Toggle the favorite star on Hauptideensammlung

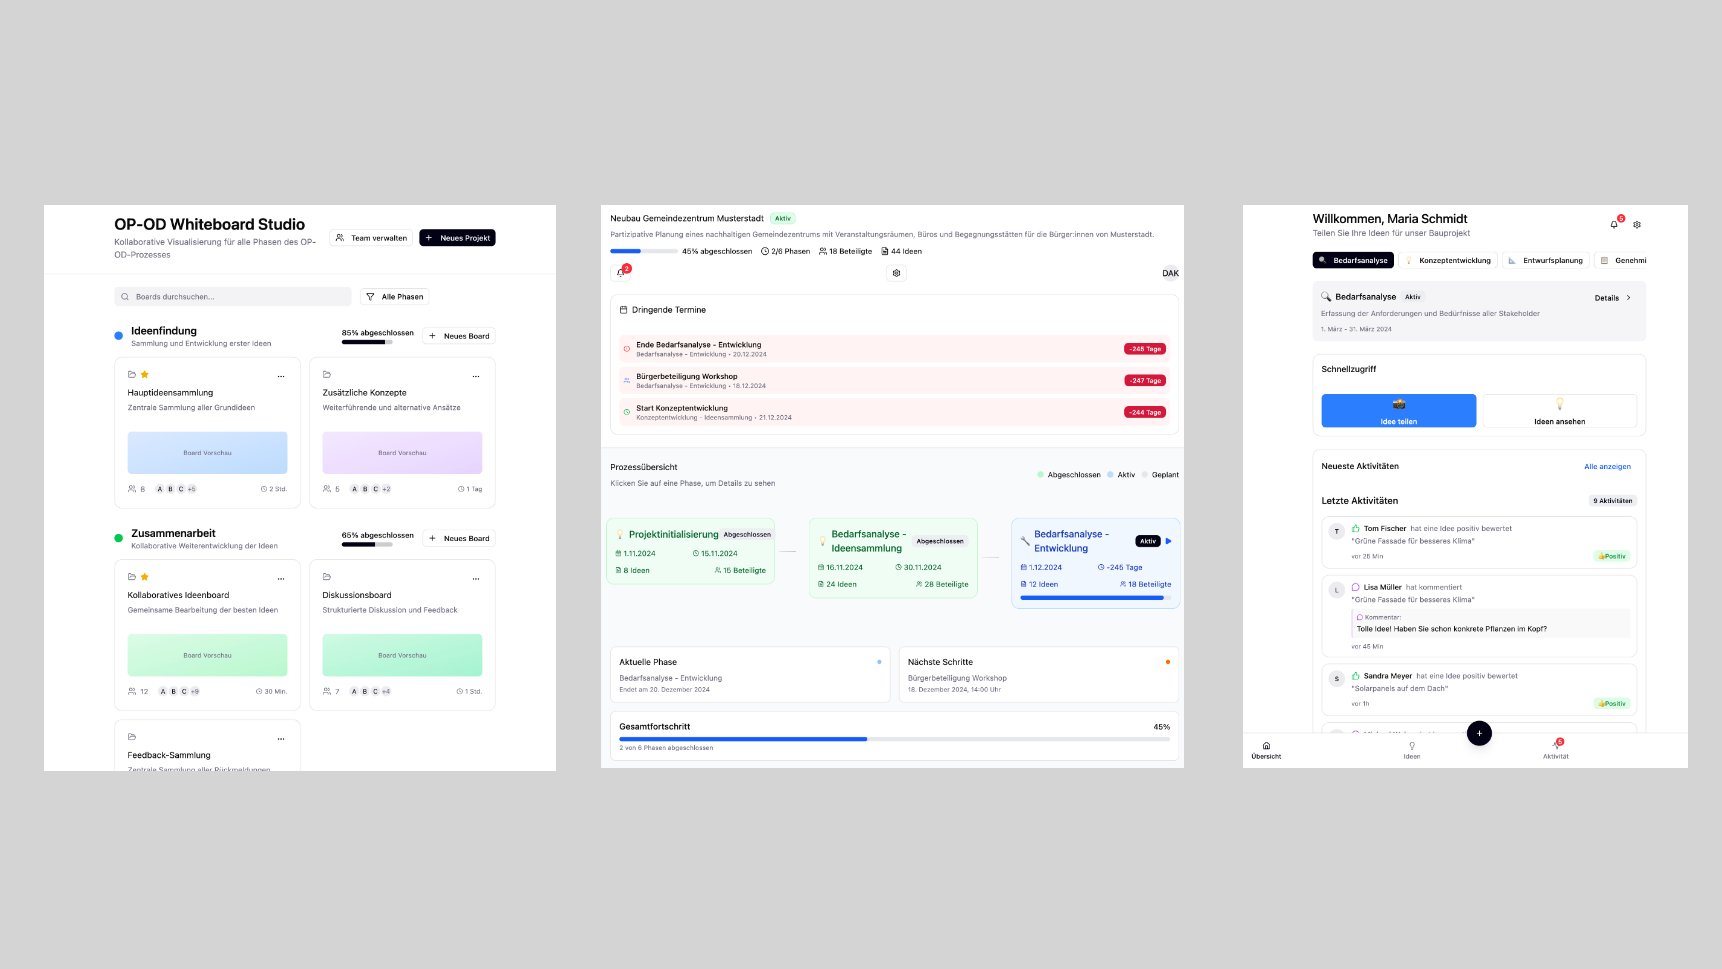[145, 375]
